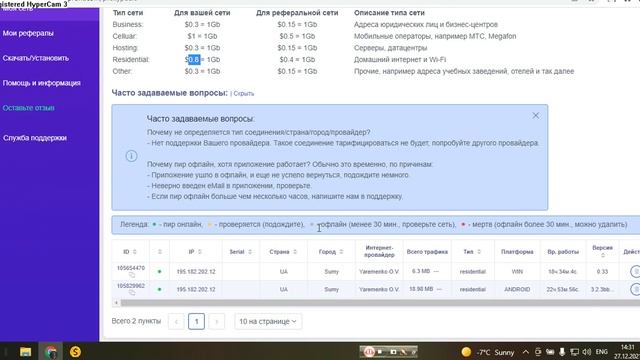Open 'Помощь и информация' in the sidebar

tap(41, 83)
